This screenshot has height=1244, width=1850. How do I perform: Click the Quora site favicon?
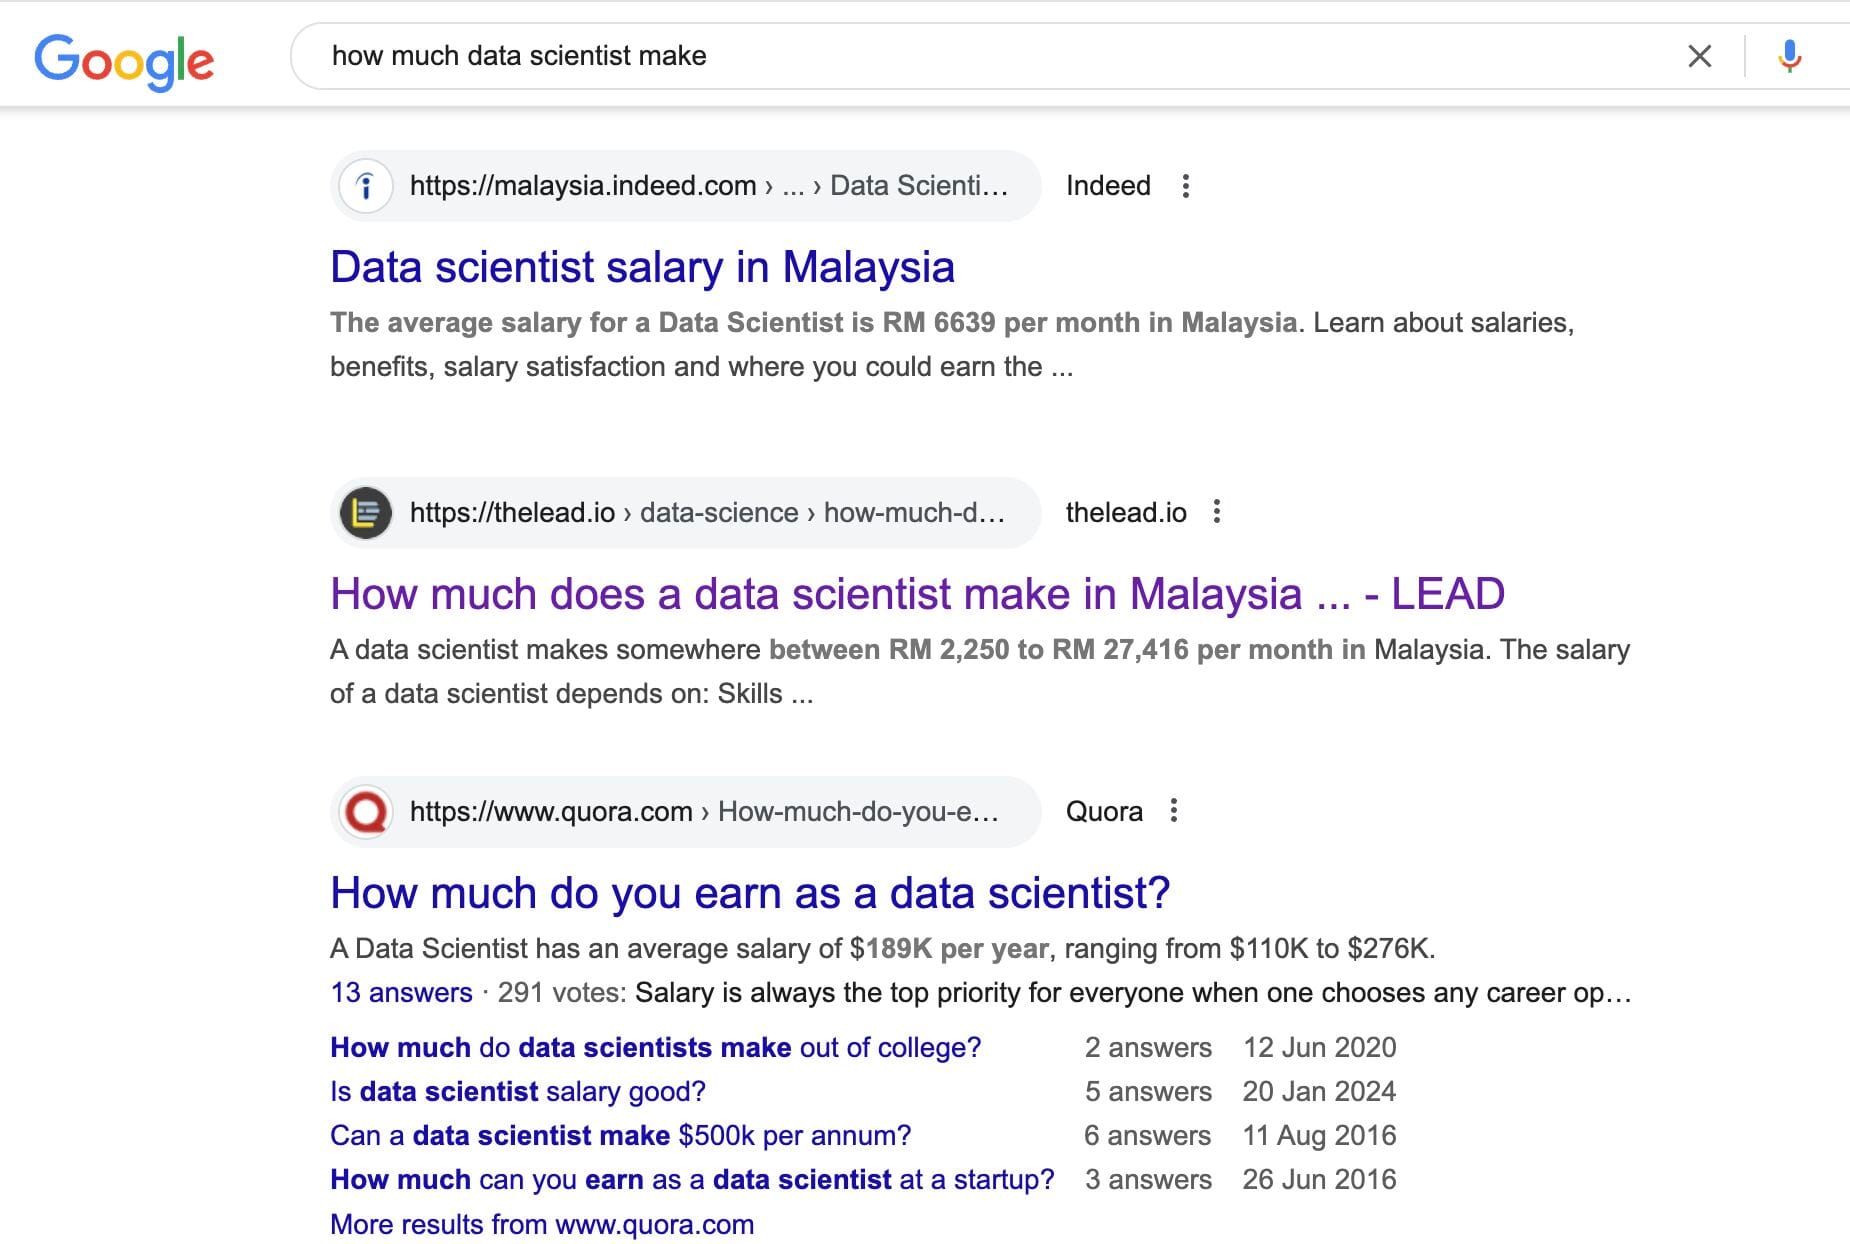(366, 812)
